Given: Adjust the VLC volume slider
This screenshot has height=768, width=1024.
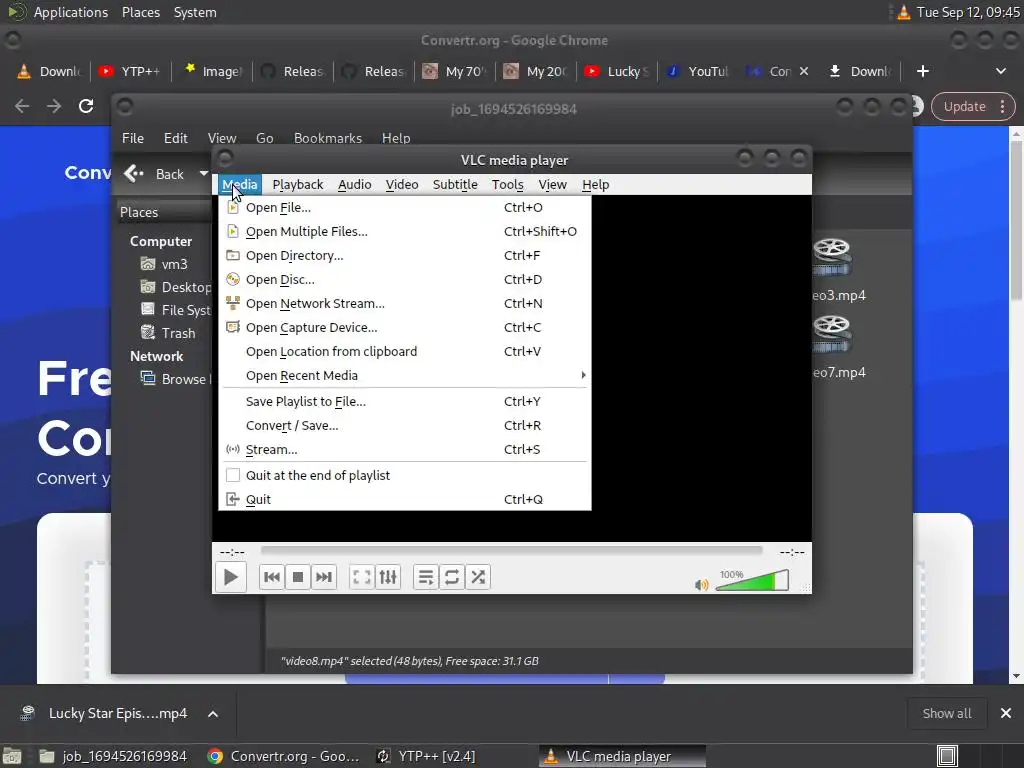Looking at the screenshot, I should (752, 580).
